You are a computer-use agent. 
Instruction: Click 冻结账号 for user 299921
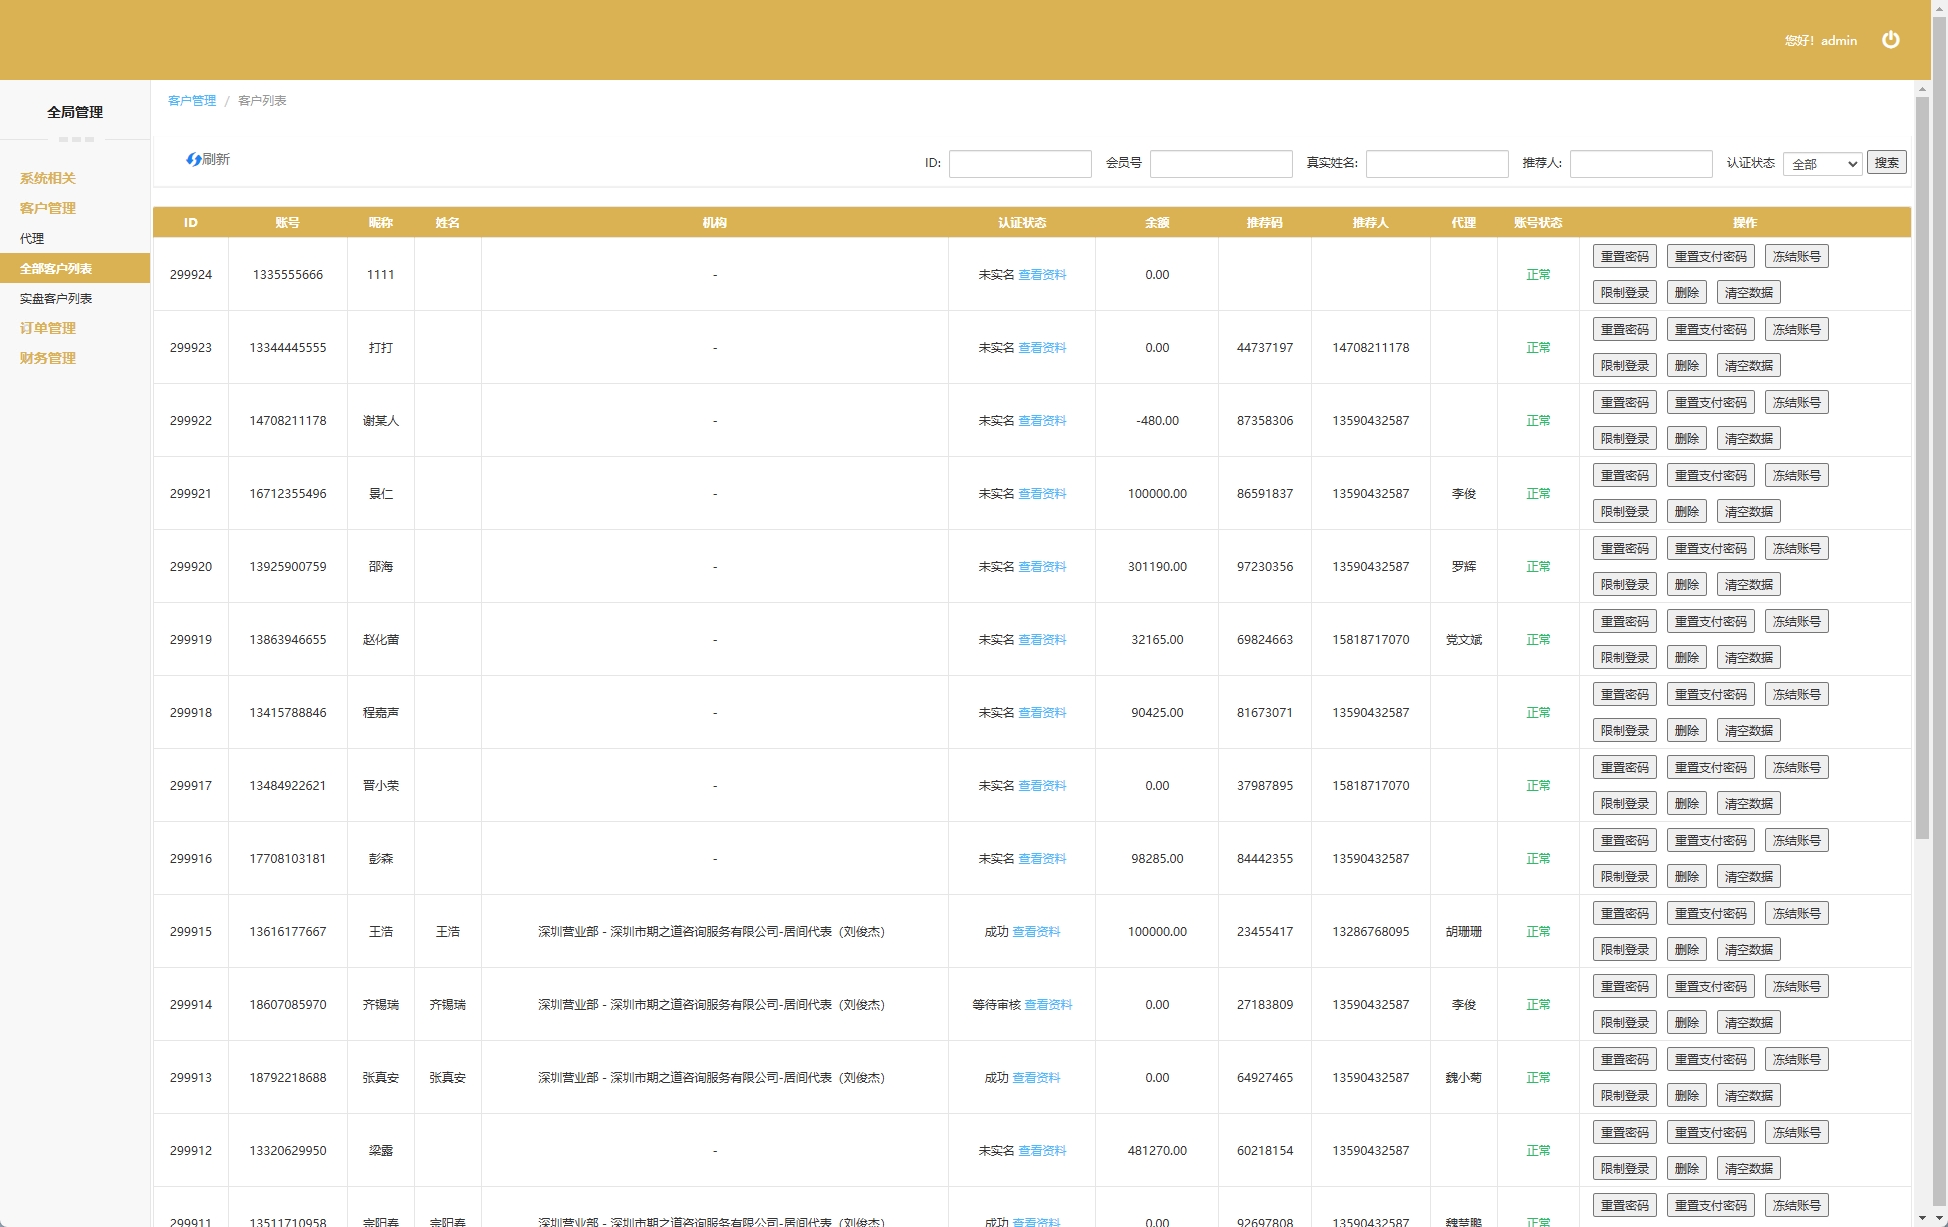click(x=1796, y=475)
